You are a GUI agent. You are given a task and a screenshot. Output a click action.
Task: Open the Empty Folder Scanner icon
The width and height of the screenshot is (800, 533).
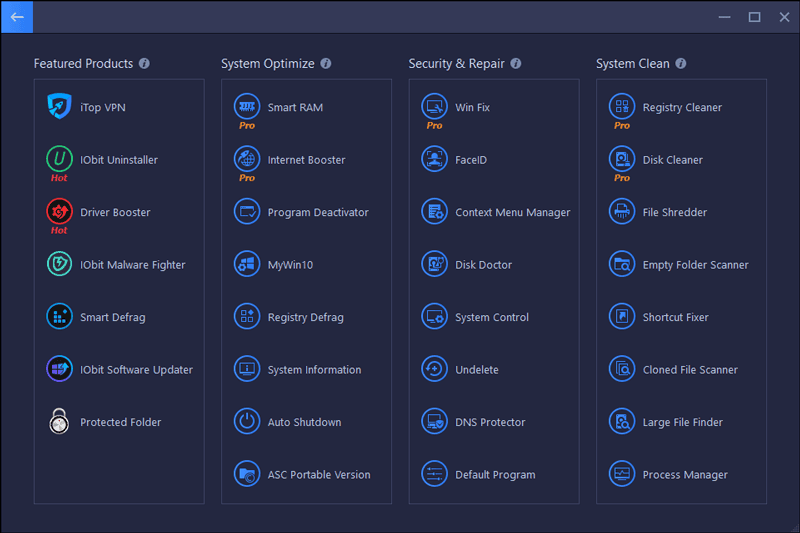622,264
